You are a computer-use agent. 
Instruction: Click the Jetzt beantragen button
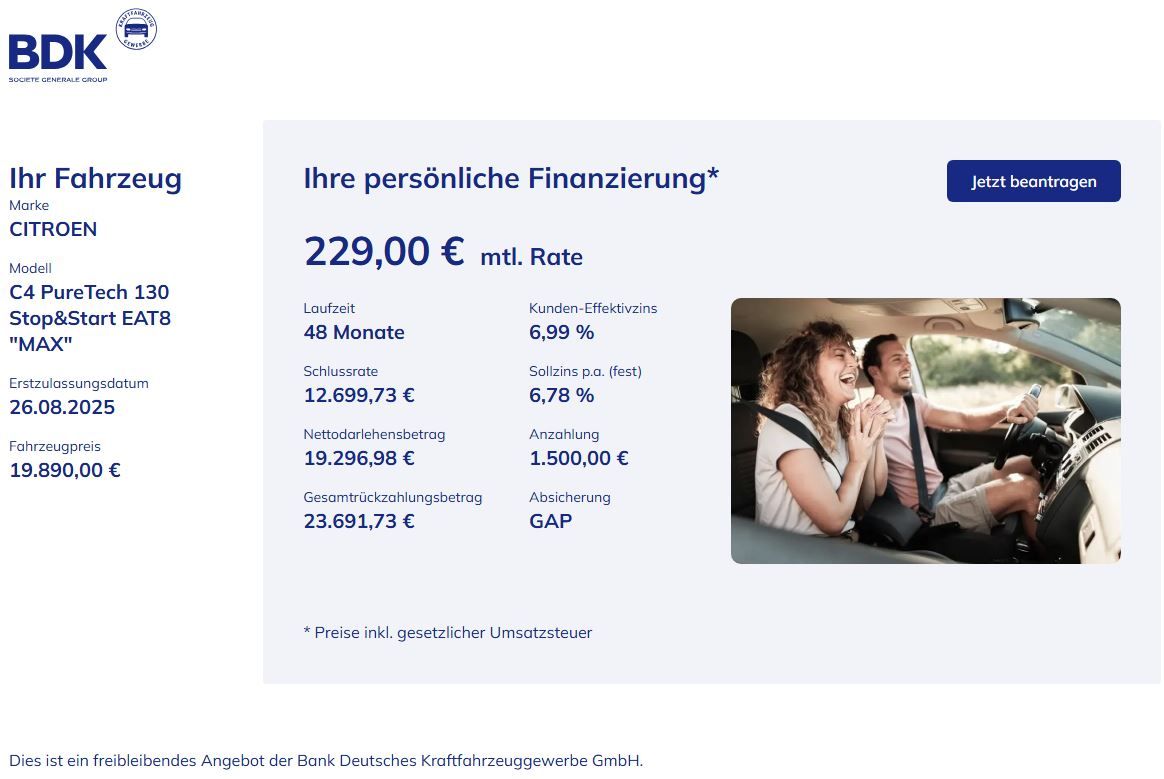point(1033,181)
